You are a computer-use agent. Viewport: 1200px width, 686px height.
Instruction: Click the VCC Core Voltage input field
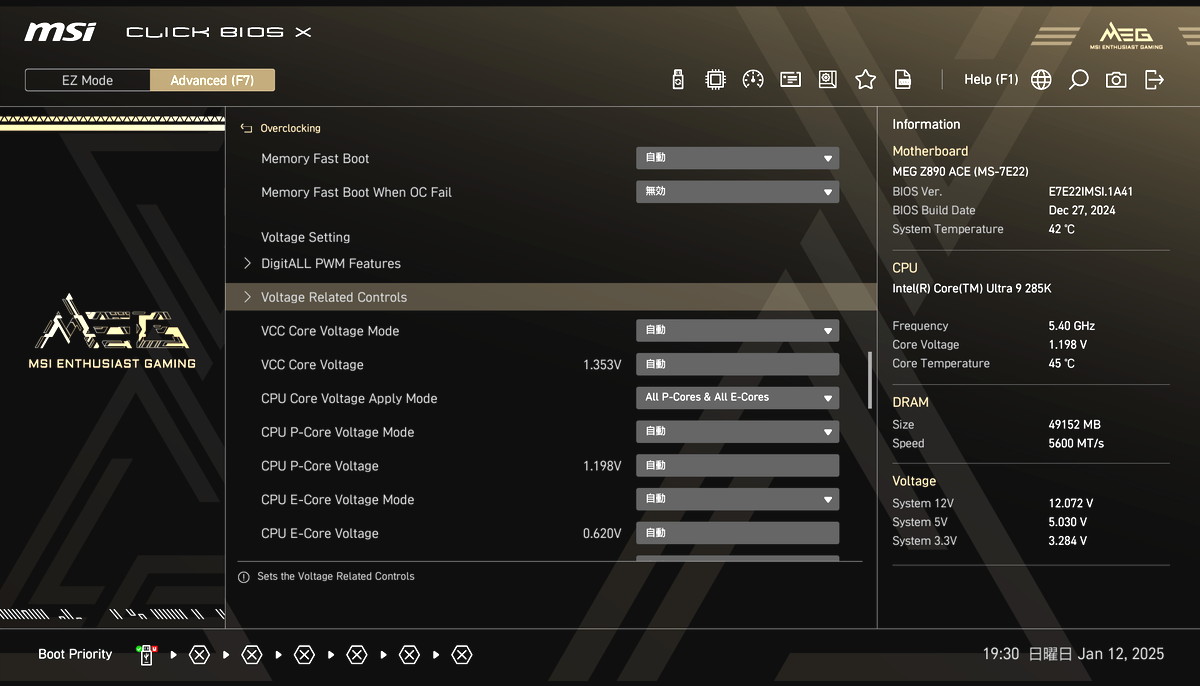click(737, 364)
